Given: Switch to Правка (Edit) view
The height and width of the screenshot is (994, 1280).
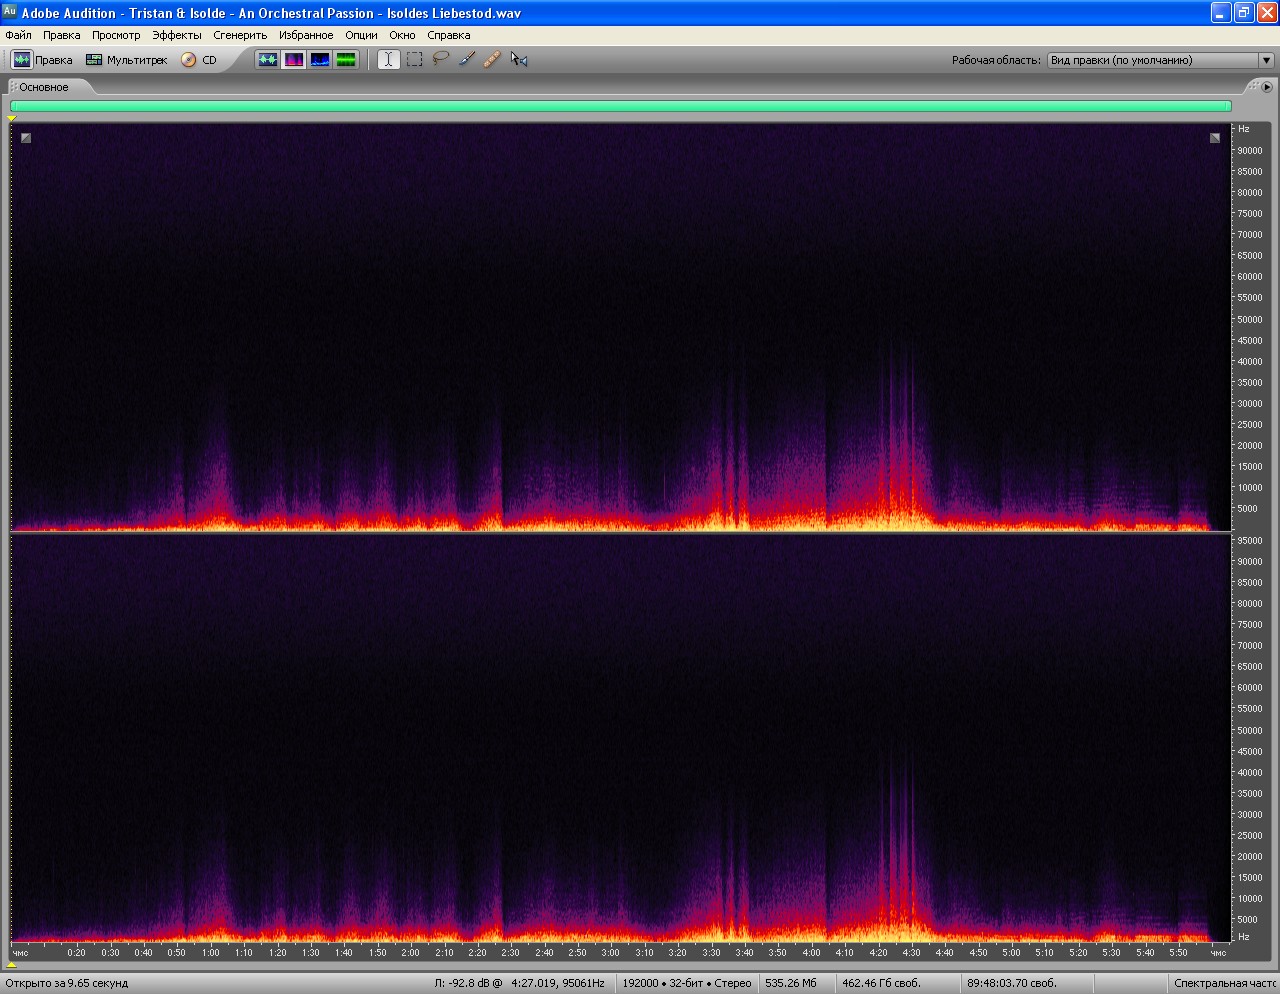Looking at the screenshot, I should pos(42,60).
